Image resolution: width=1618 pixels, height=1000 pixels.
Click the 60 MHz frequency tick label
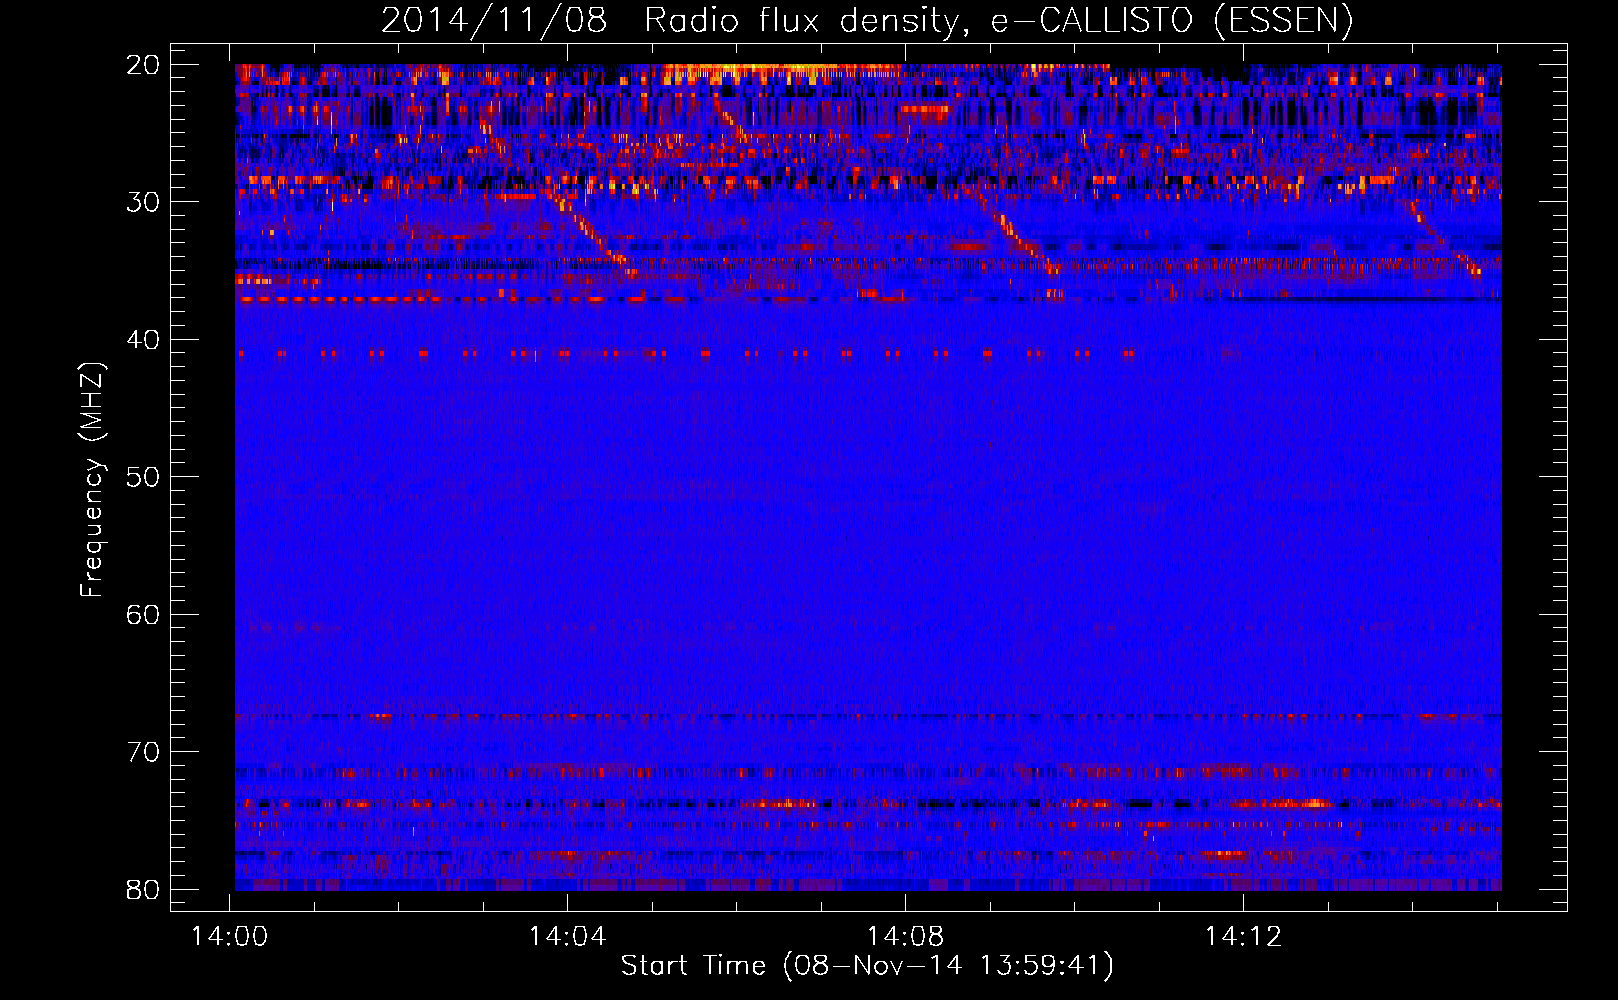(x=144, y=615)
